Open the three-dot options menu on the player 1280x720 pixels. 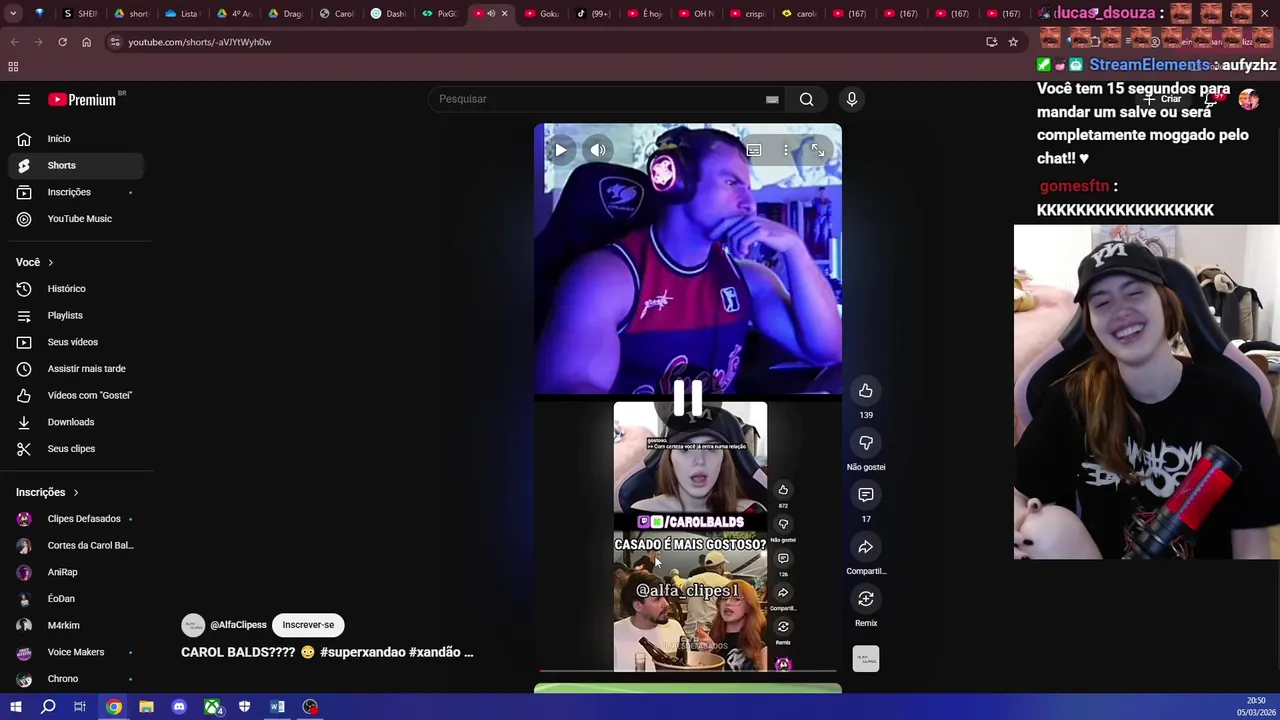[786, 150]
